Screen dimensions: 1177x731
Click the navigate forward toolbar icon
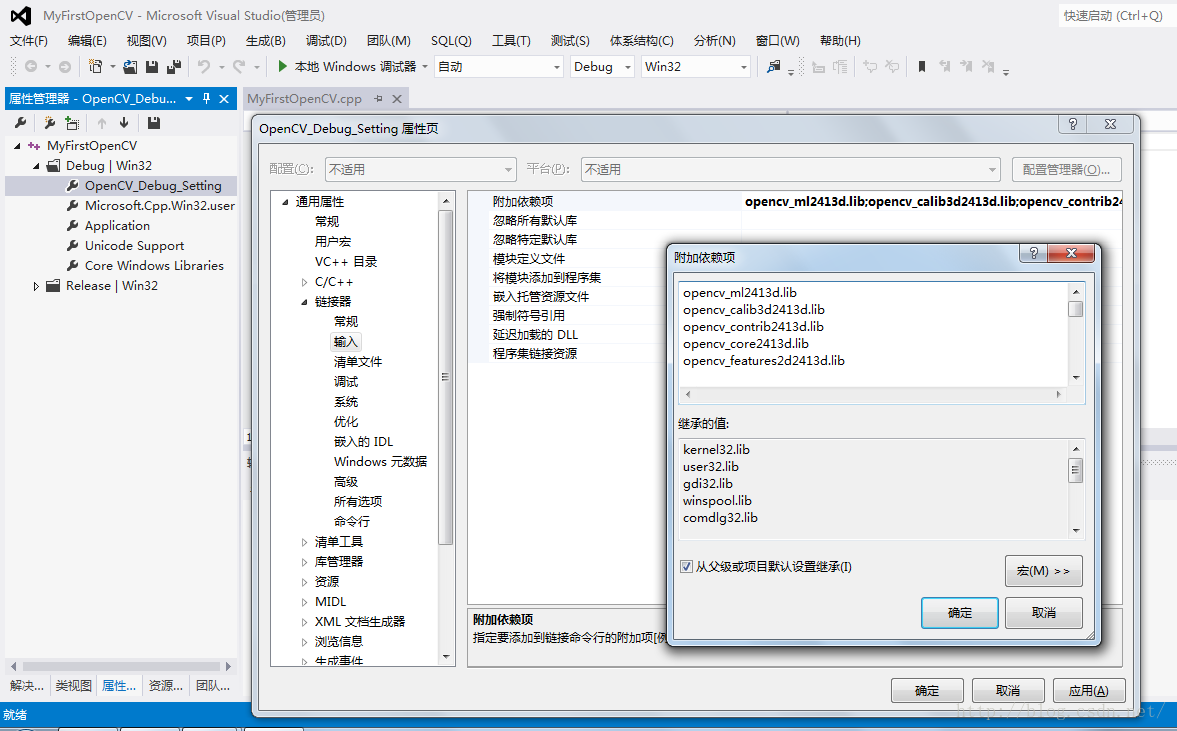pos(65,67)
